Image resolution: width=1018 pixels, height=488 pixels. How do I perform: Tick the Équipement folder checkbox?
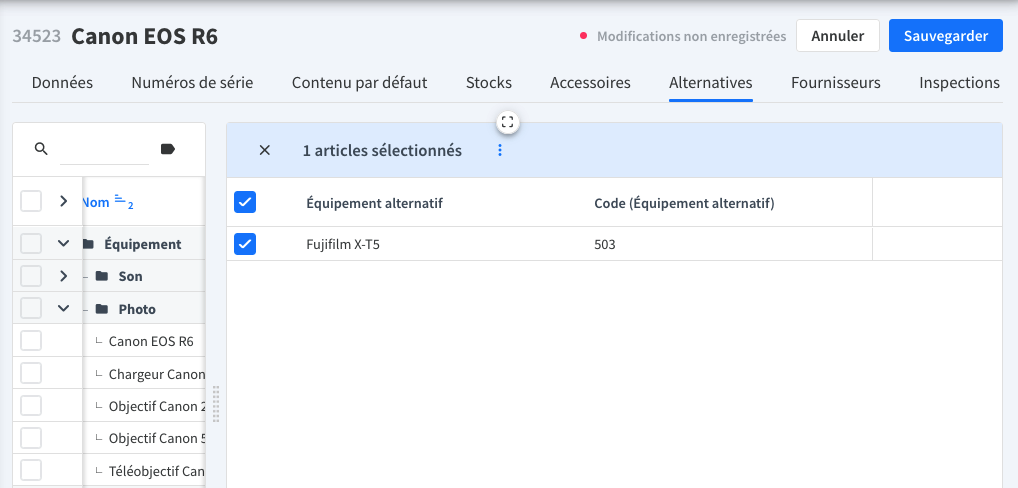(31, 243)
